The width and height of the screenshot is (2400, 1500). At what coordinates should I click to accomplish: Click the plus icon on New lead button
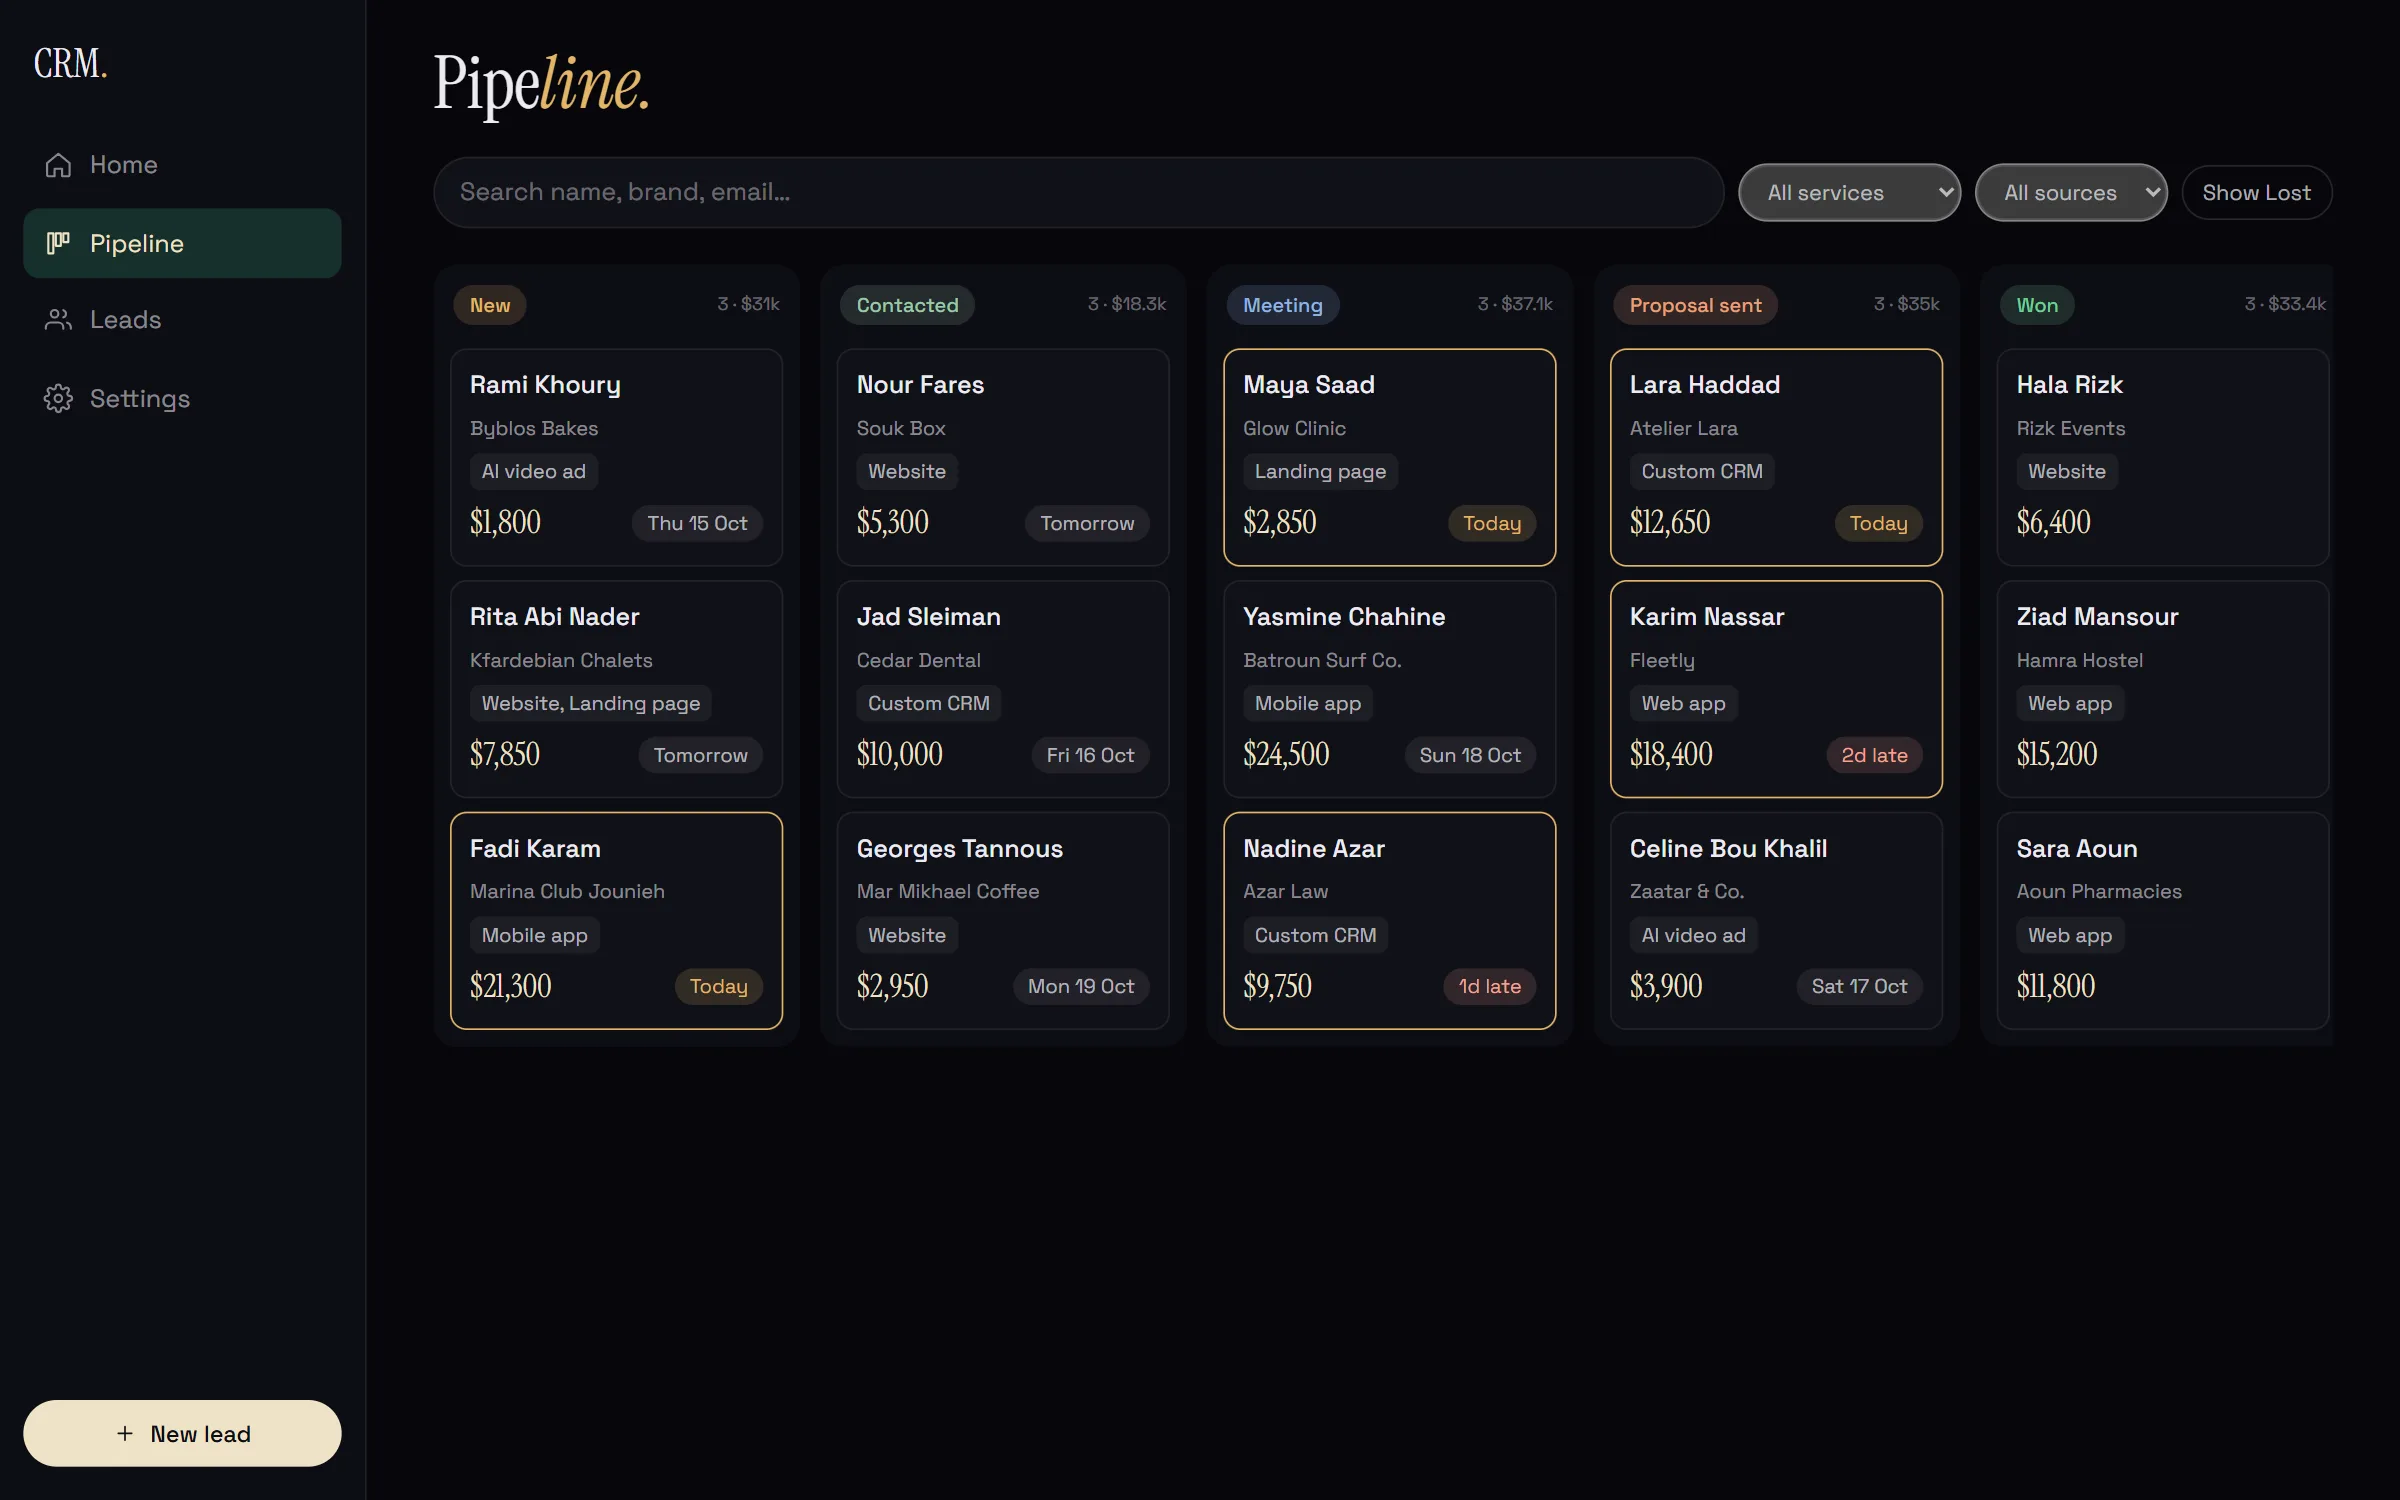[x=125, y=1433]
